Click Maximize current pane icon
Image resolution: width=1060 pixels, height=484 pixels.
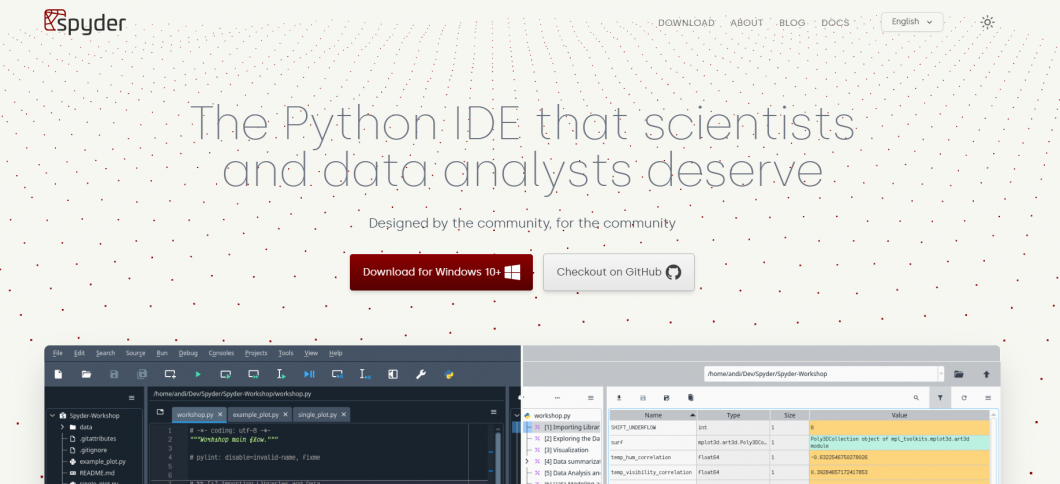click(x=393, y=374)
